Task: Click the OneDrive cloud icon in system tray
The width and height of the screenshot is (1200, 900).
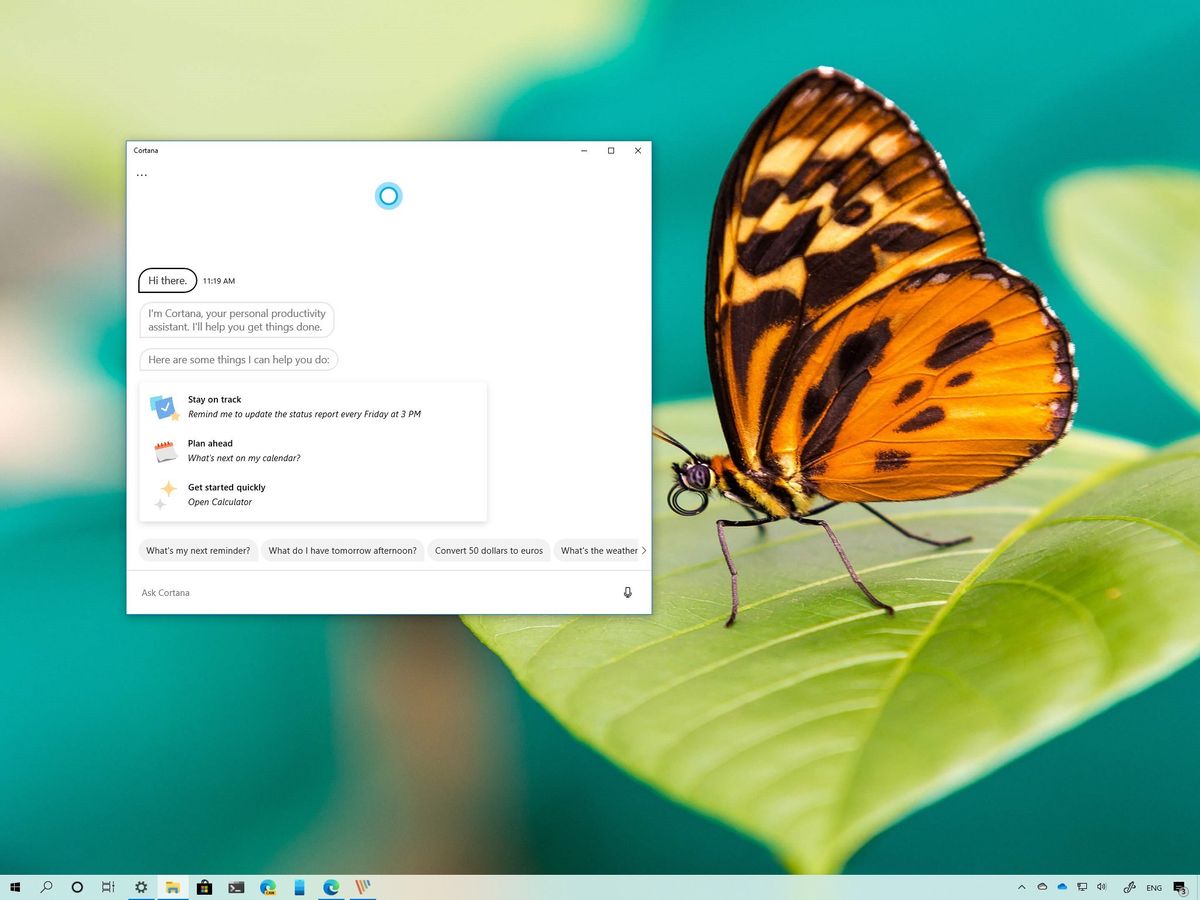Action: click(1062, 887)
